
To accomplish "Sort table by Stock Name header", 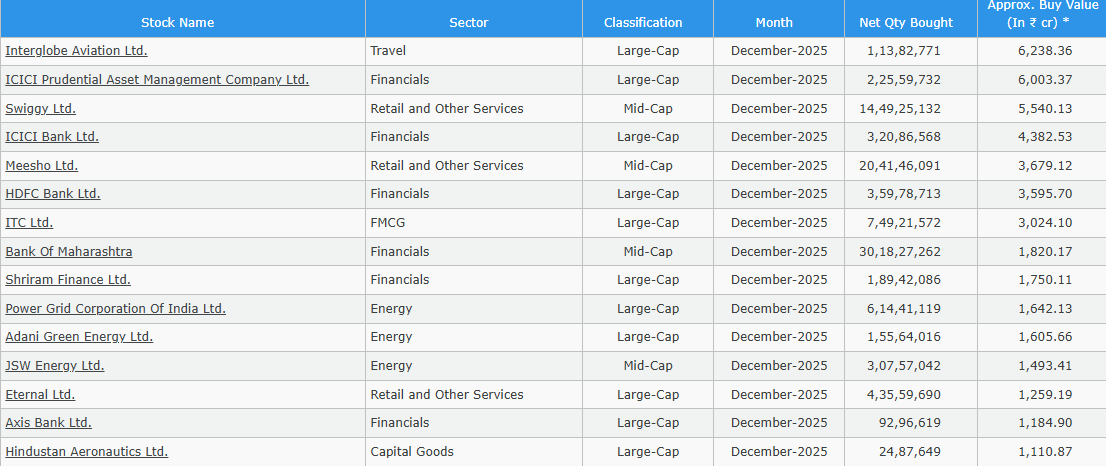I will pos(177,22).
